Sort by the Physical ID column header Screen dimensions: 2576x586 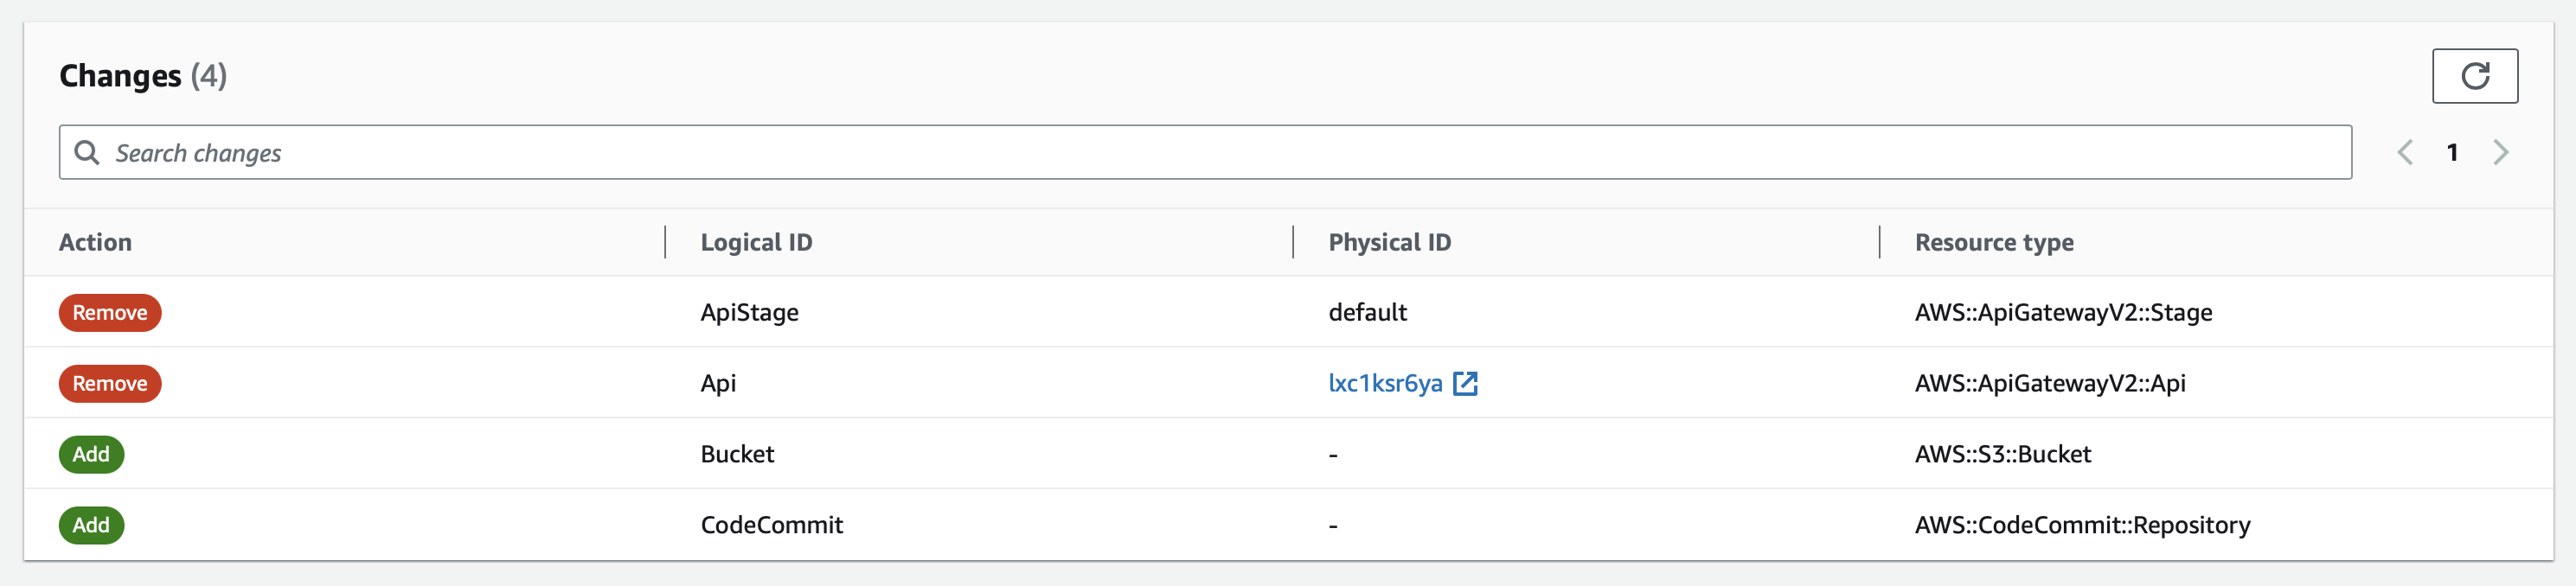[x=1388, y=242]
